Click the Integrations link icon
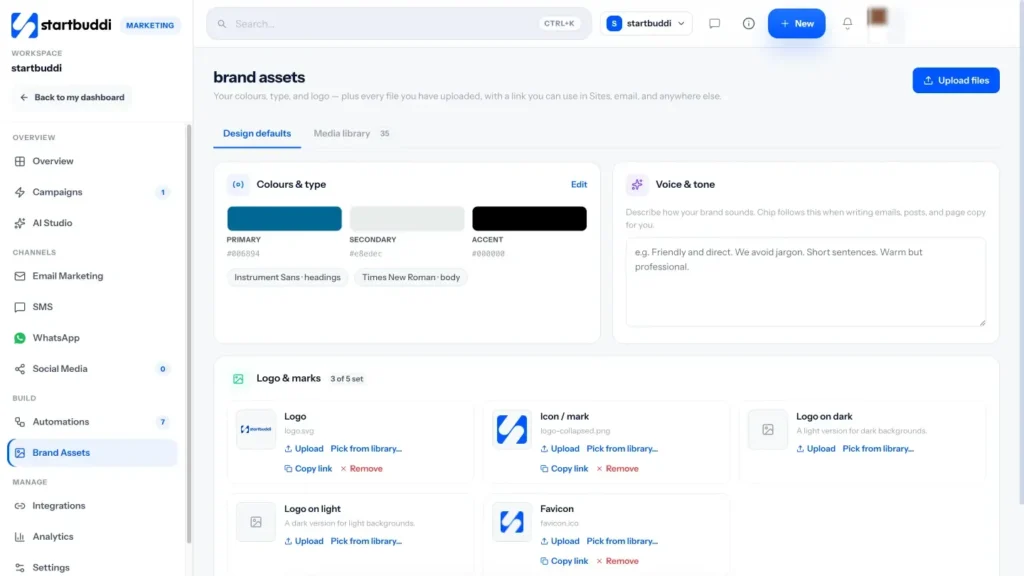Screen dimensions: 1024x576 click(20, 506)
